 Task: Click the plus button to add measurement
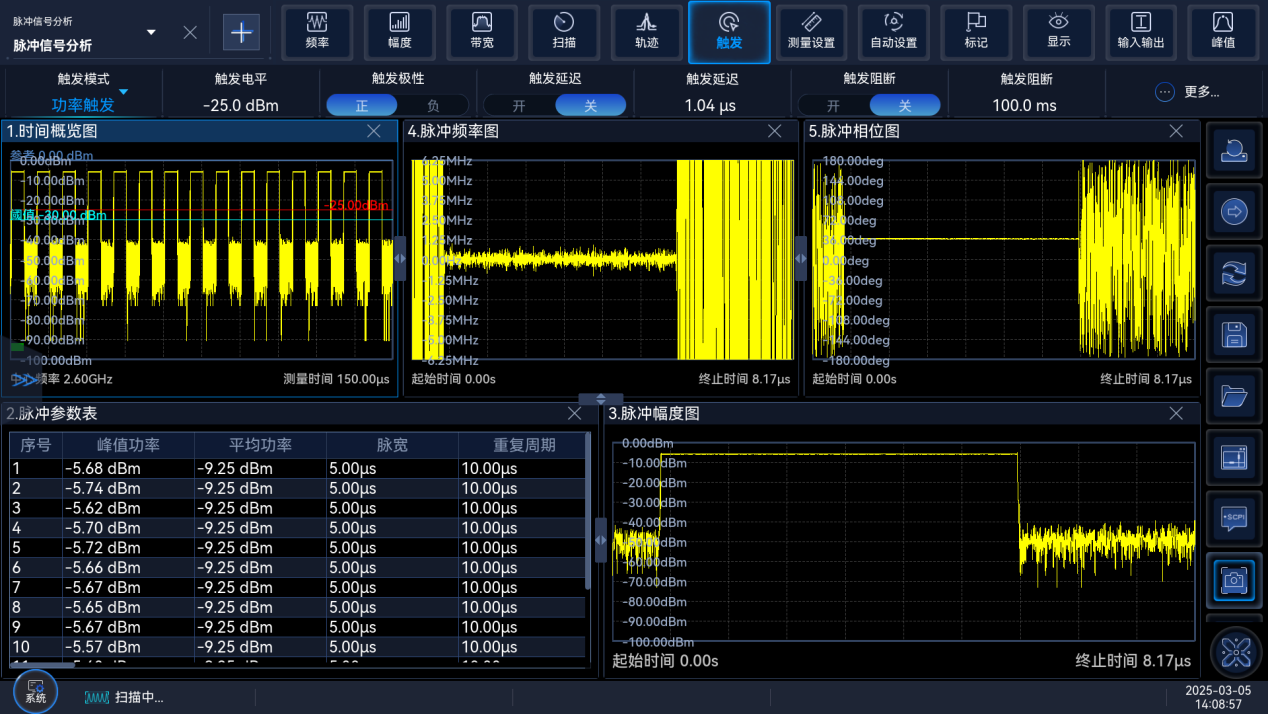tap(242, 32)
